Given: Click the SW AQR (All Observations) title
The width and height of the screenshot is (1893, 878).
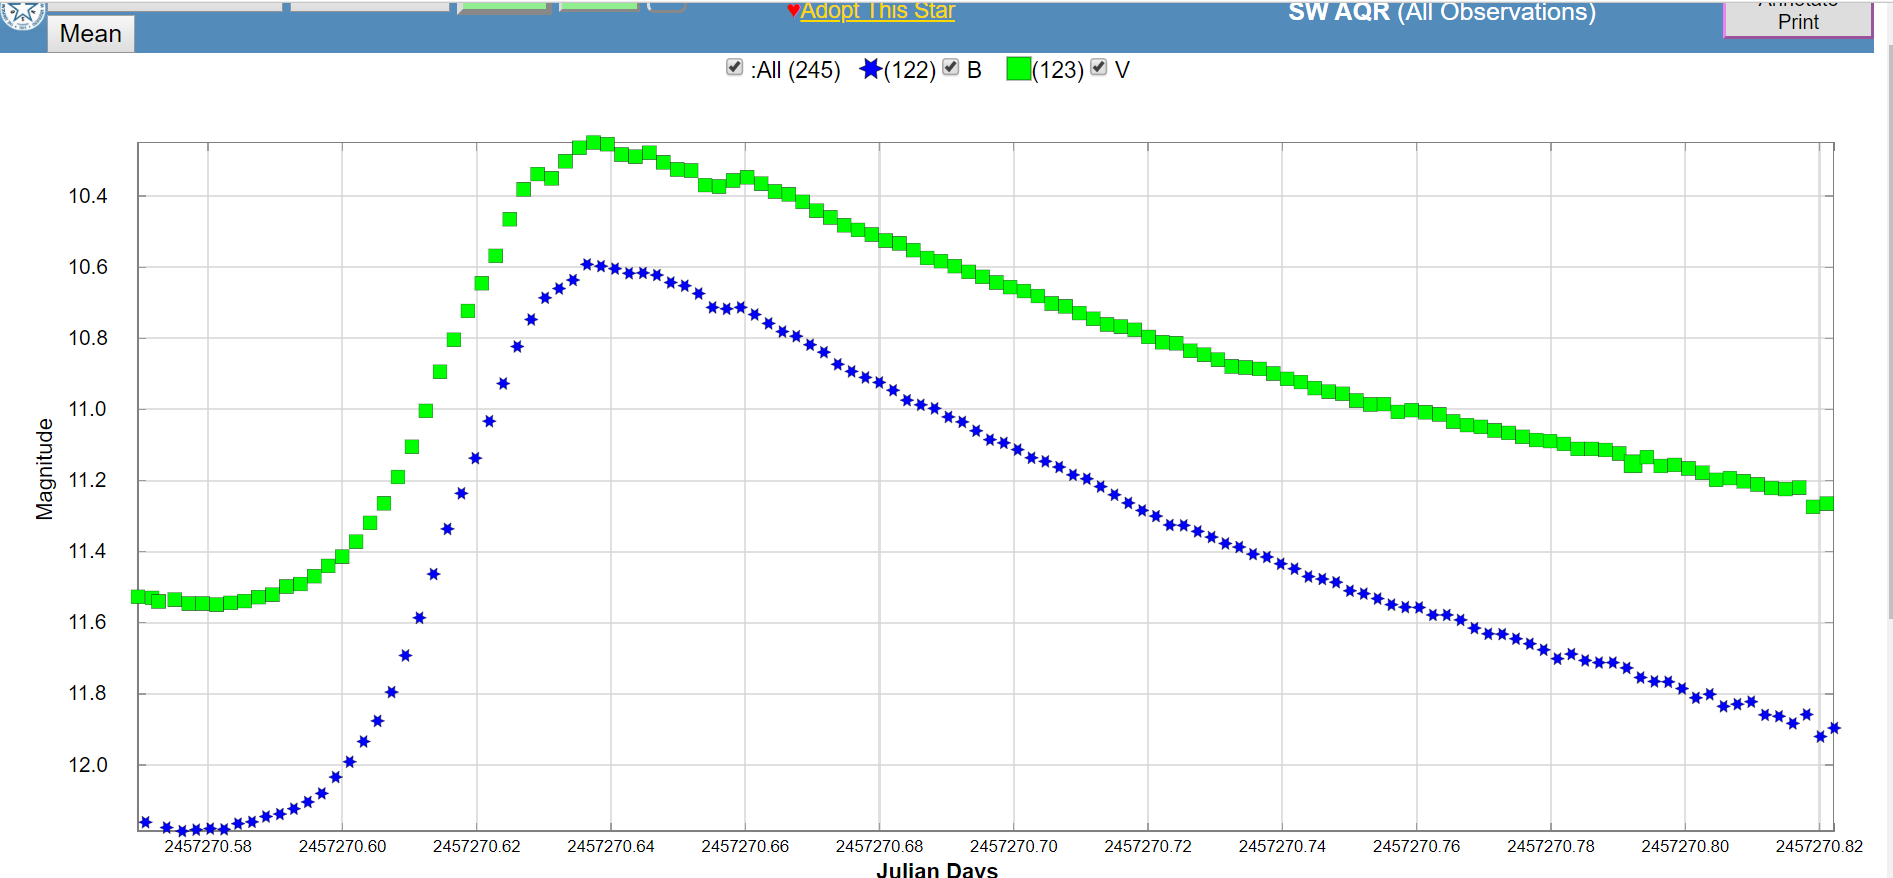Looking at the screenshot, I should (x=1441, y=12).
